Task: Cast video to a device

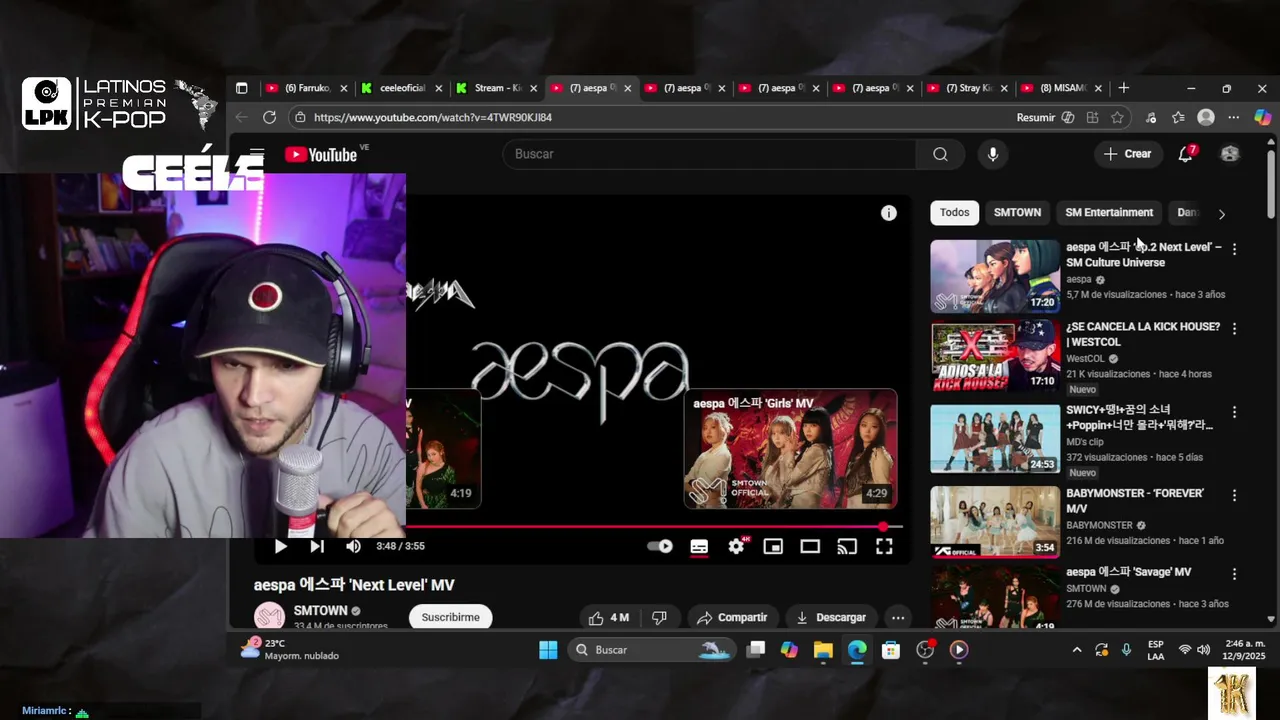Action: coord(847,546)
